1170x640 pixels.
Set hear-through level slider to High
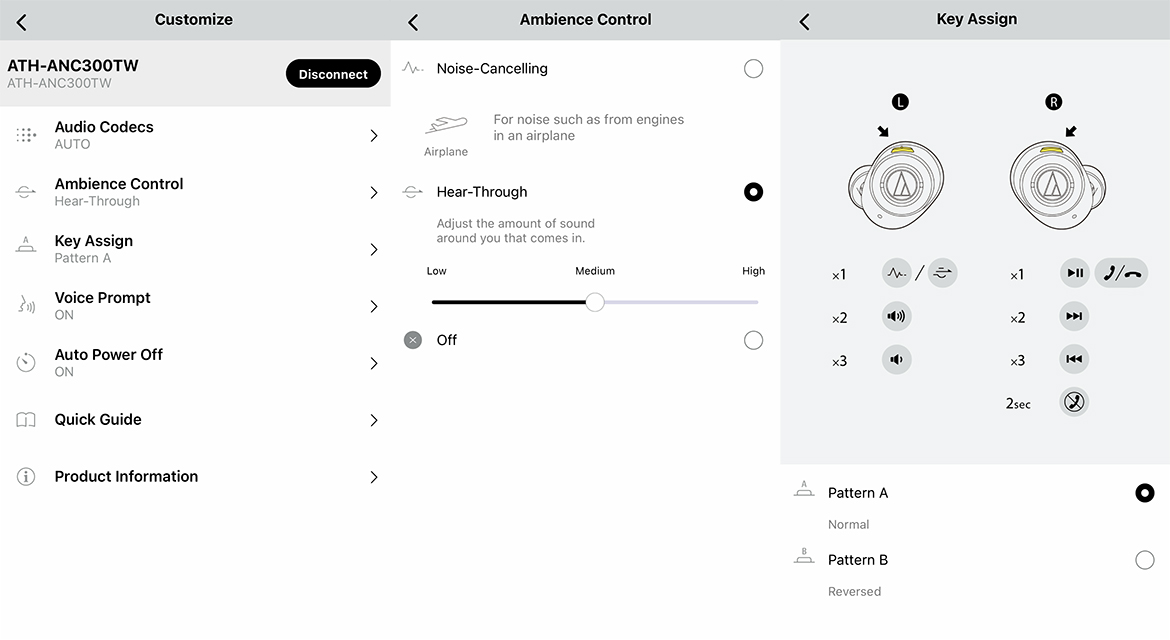757,302
